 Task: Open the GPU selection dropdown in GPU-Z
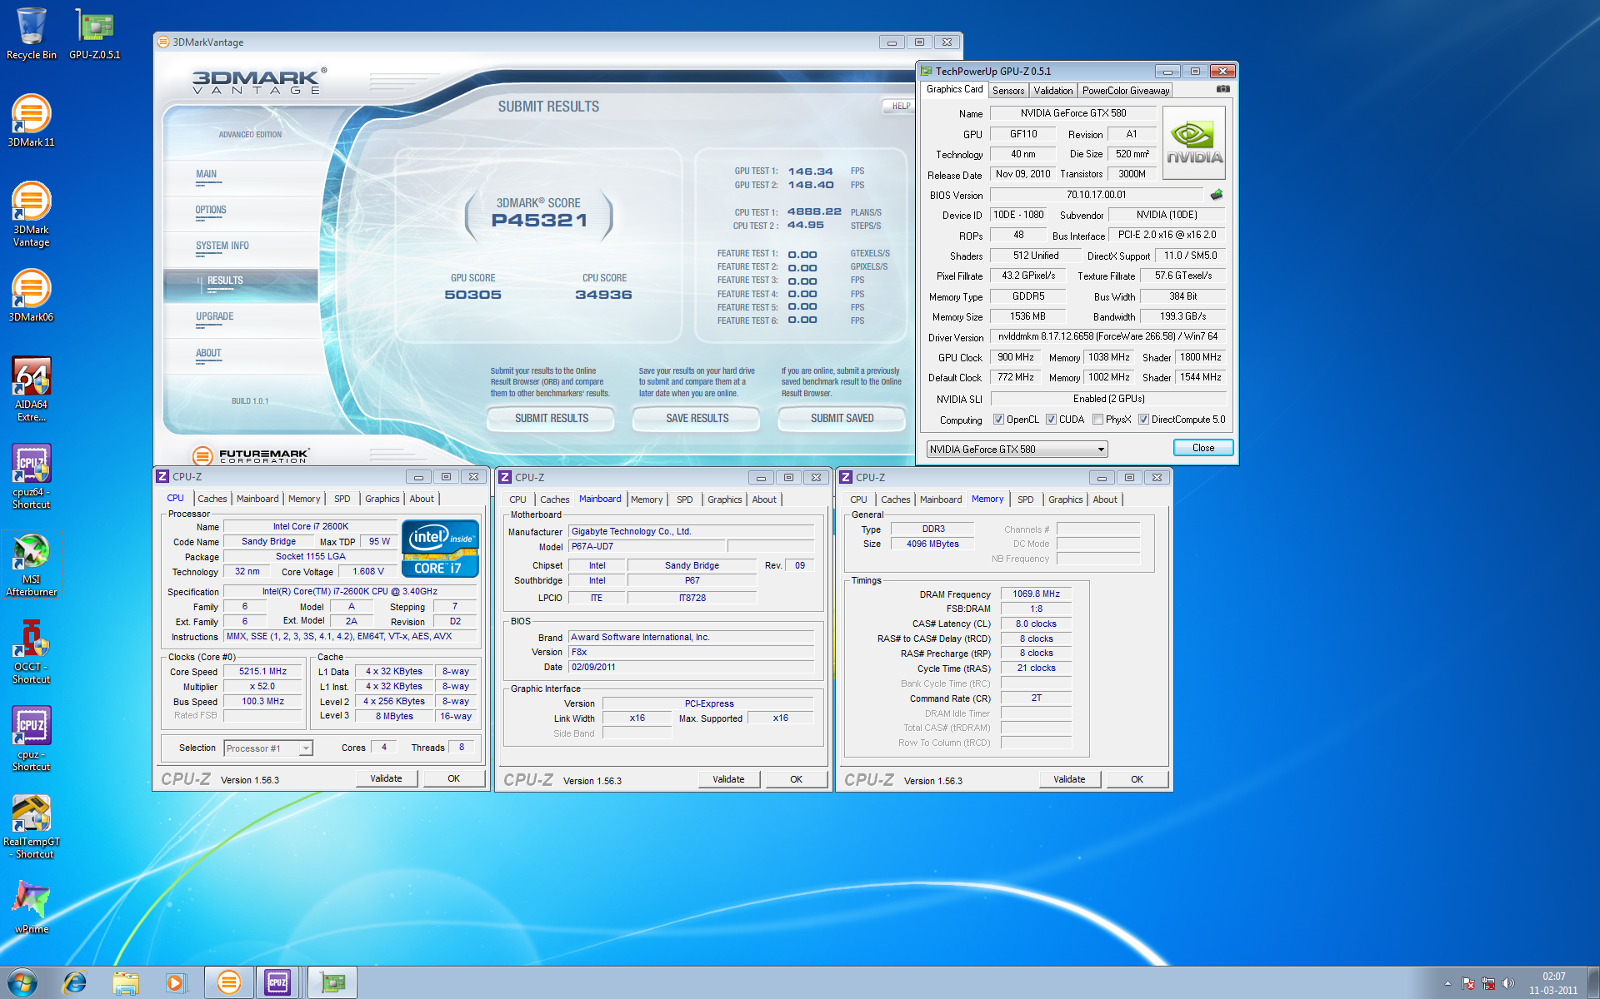pyautogui.click(x=1016, y=449)
